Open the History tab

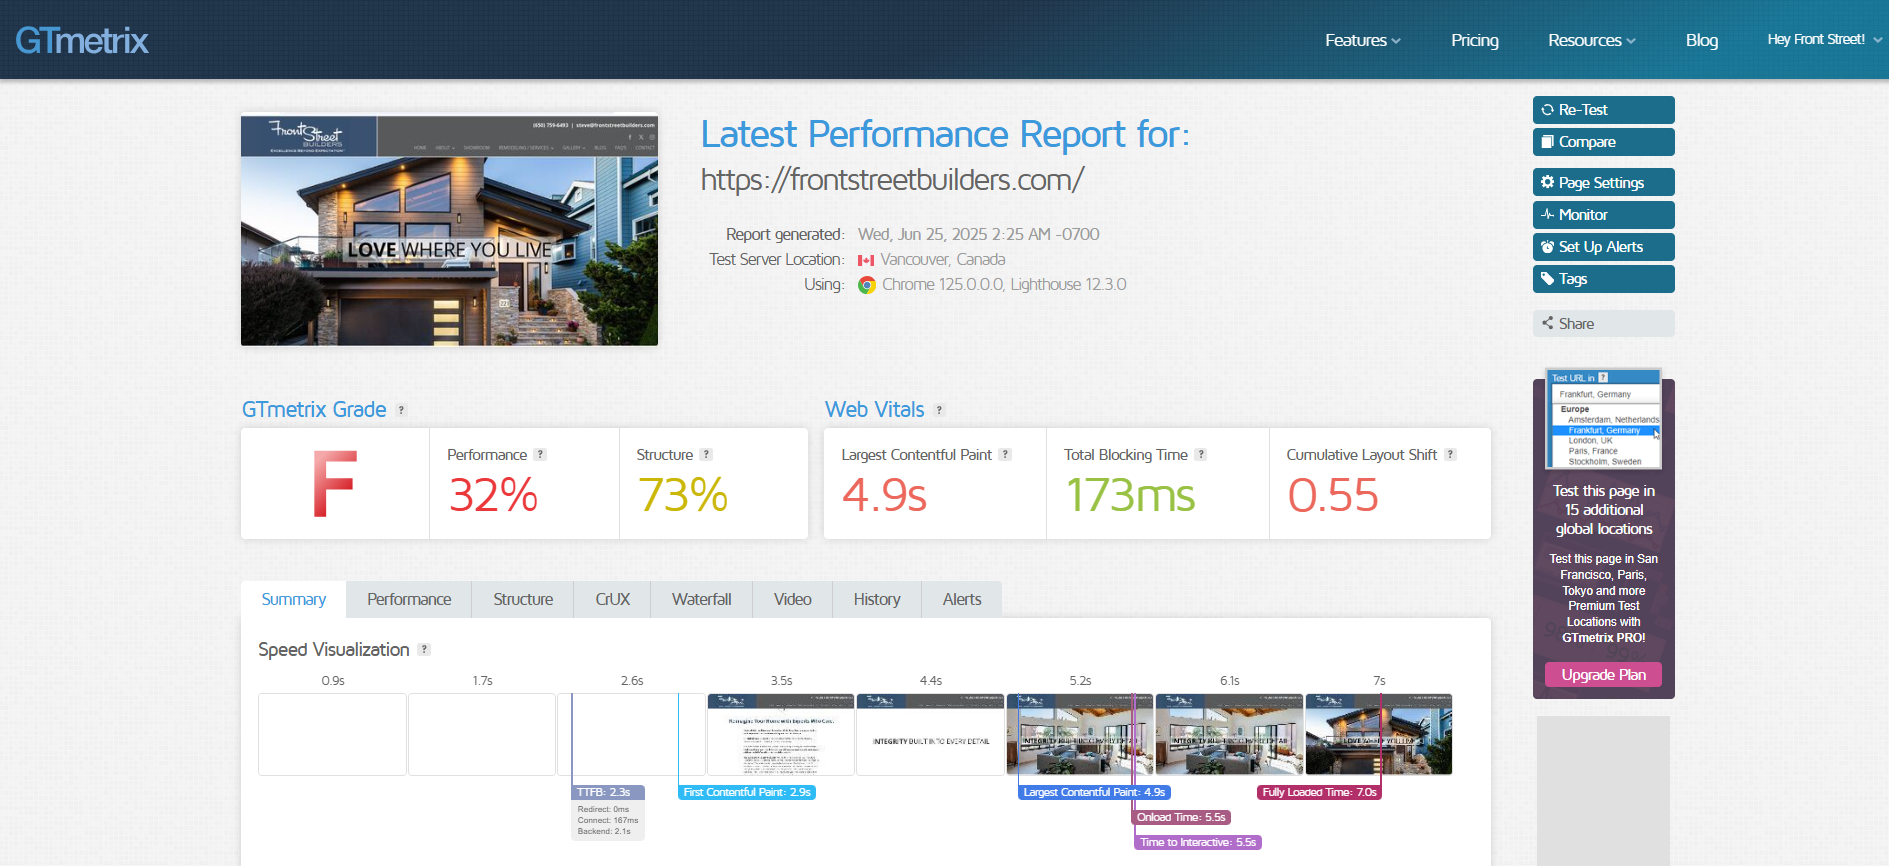[x=877, y=599]
